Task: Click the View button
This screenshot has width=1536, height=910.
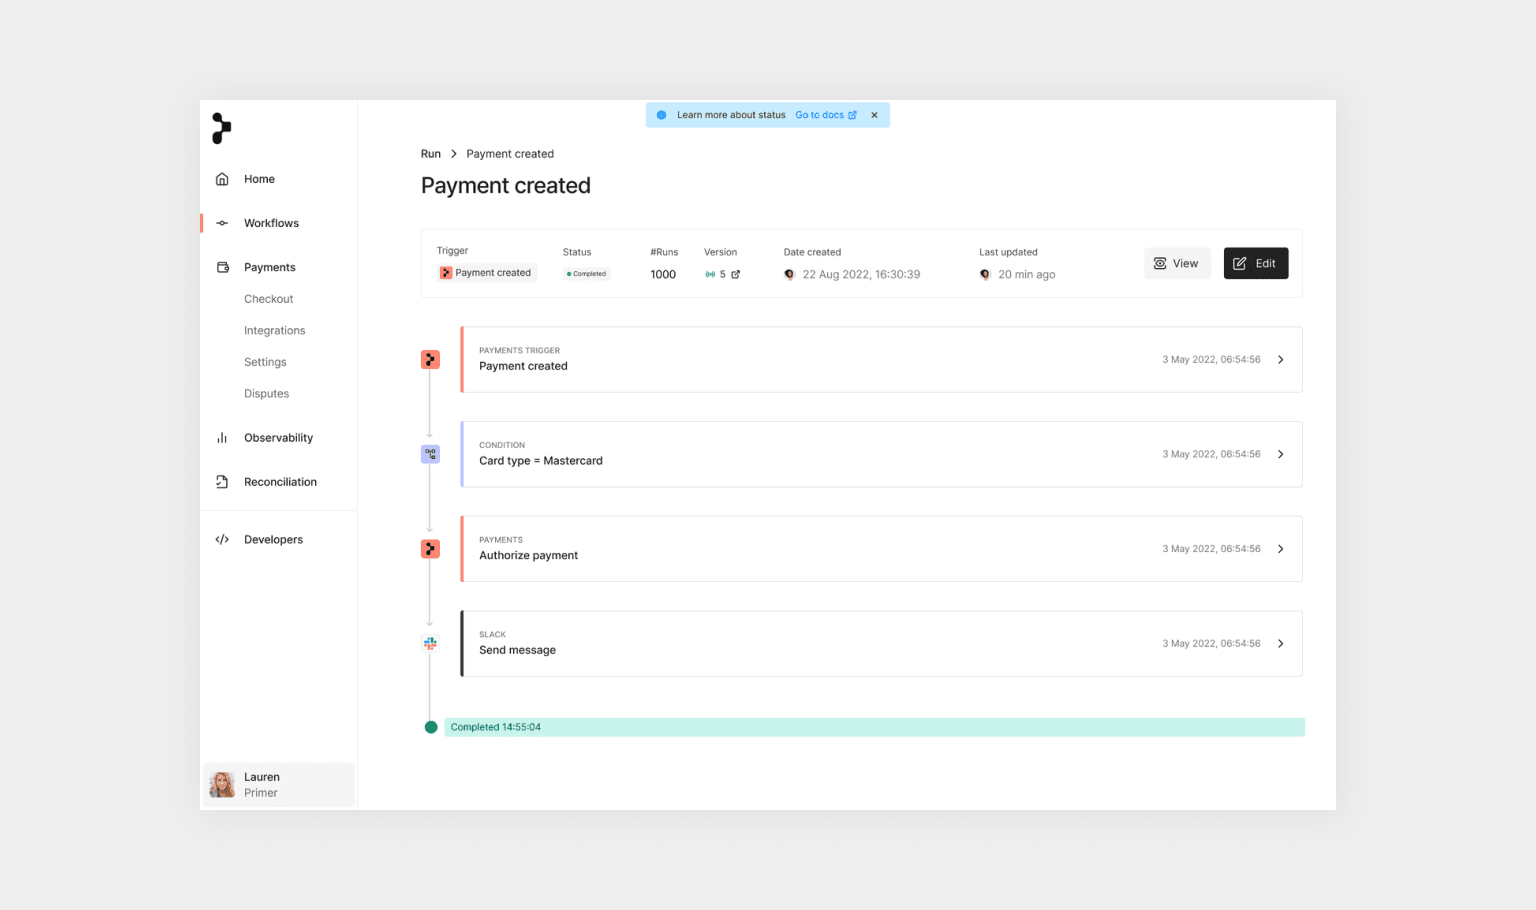Action: pos(1177,263)
